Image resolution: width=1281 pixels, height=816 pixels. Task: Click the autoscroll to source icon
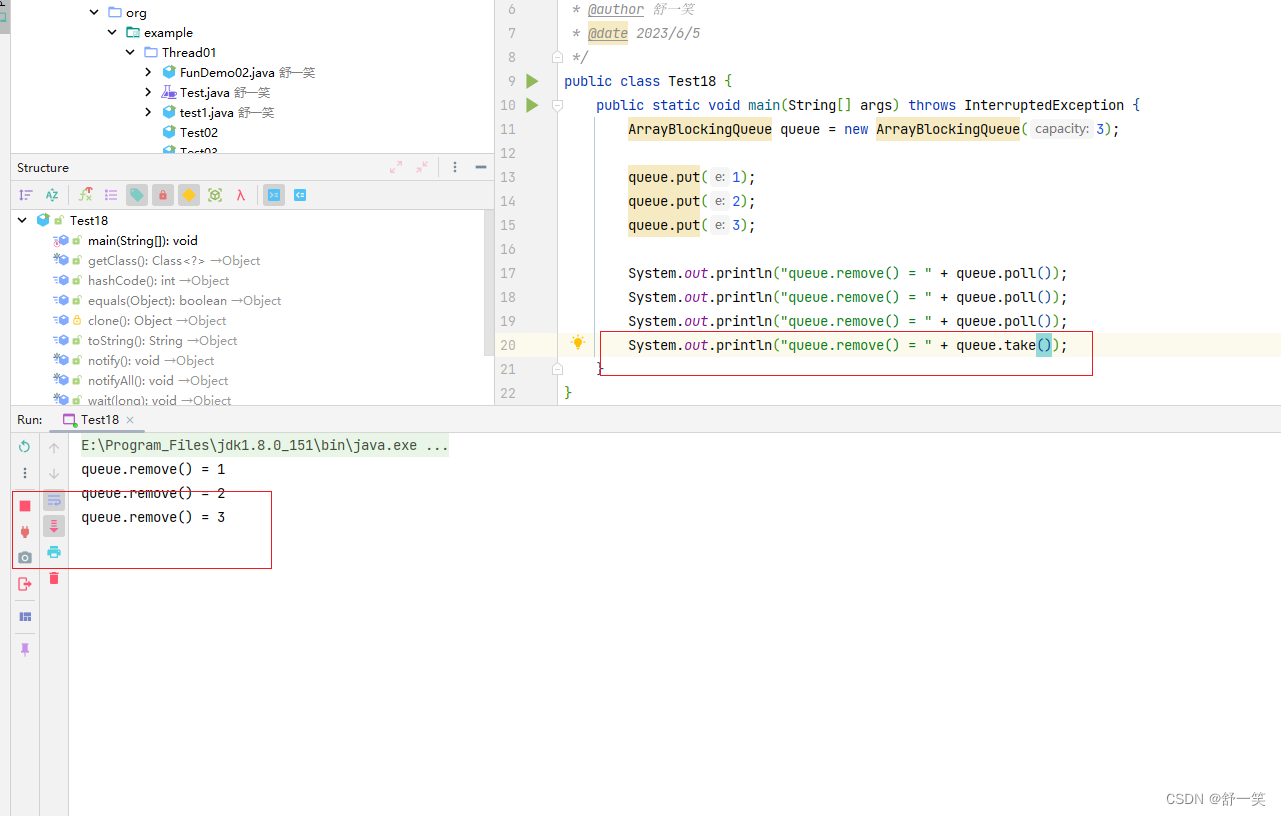coord(274,195)
